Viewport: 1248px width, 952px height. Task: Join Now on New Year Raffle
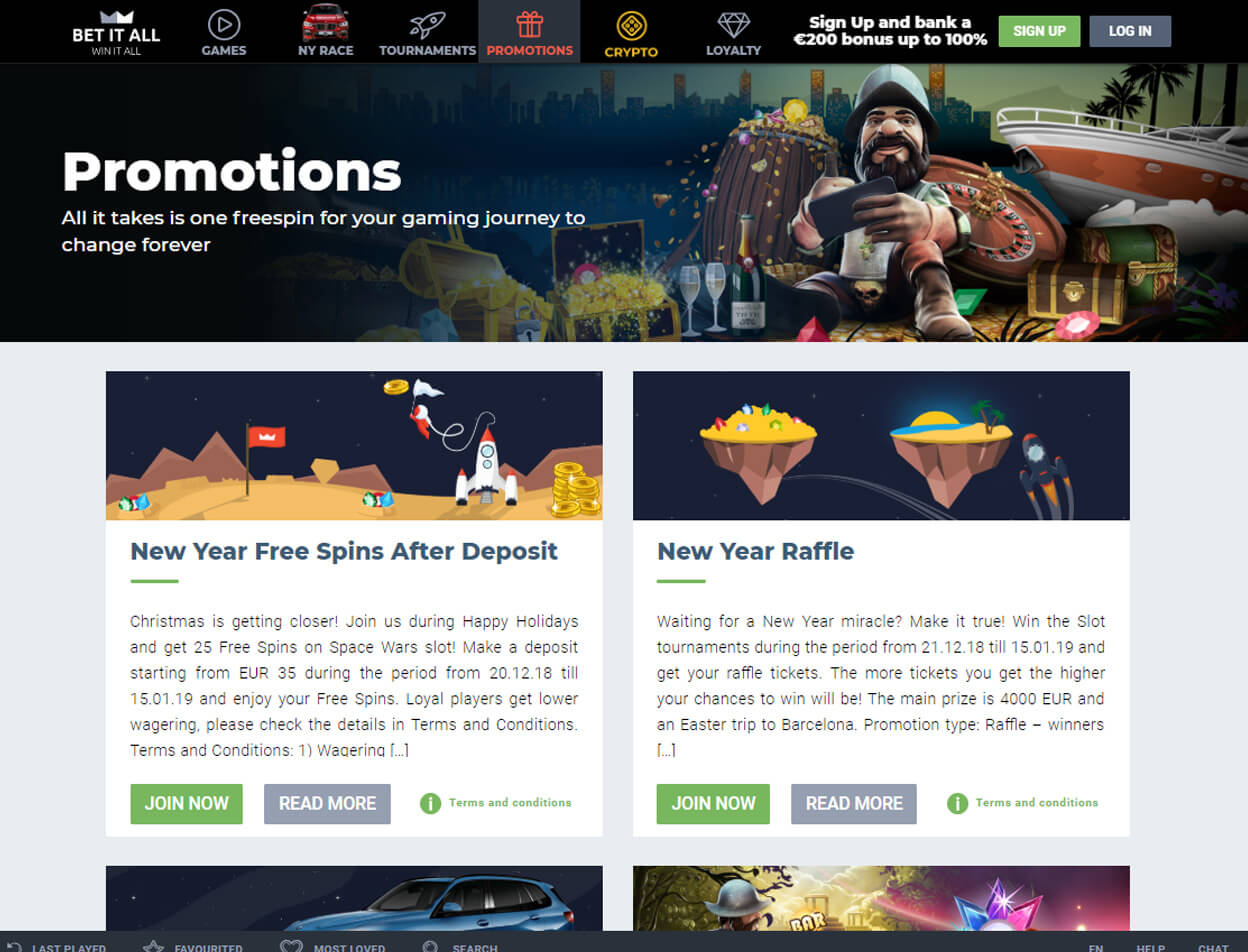(x=713, y=804)
